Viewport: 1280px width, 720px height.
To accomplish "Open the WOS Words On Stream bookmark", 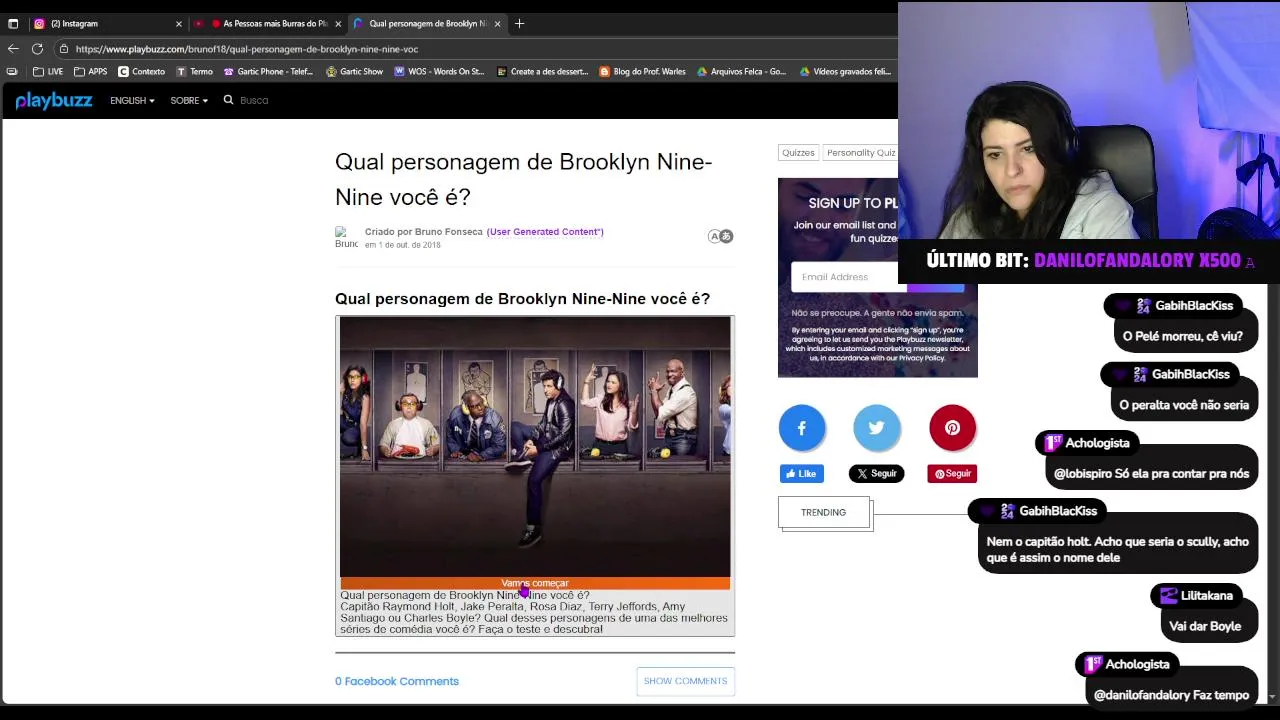I will [x=439, y=71].
